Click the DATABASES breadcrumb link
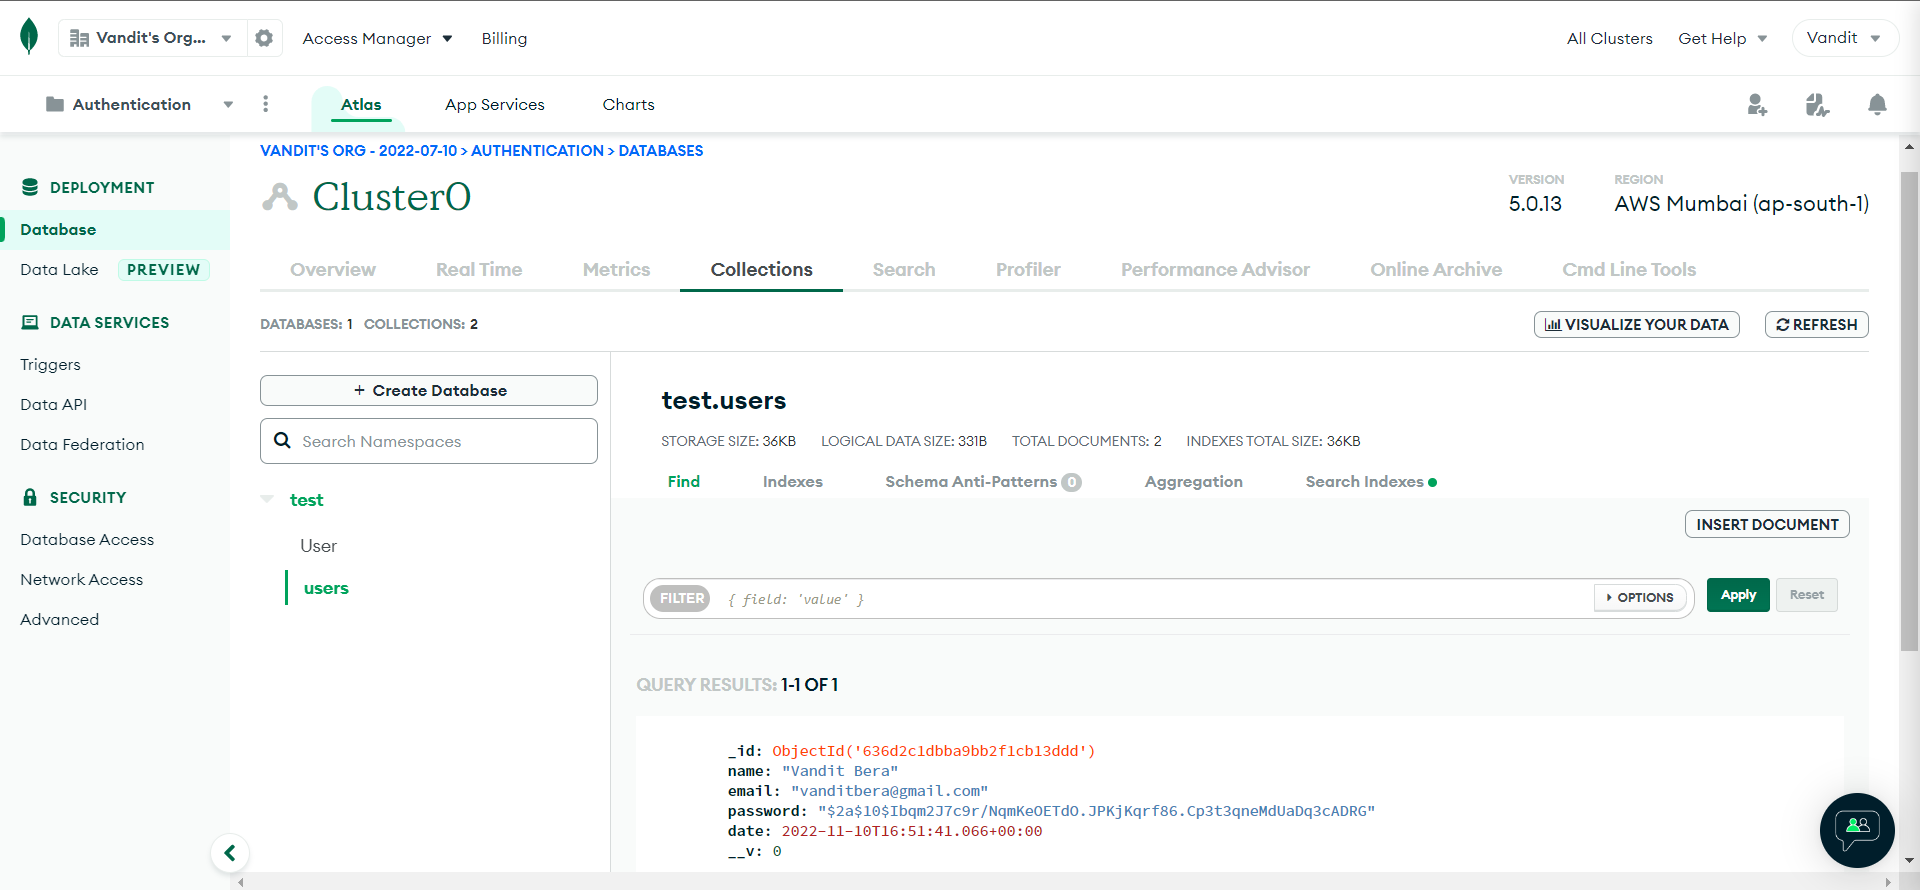Viewport: 1920px width, 890px height. pos(660,150)
